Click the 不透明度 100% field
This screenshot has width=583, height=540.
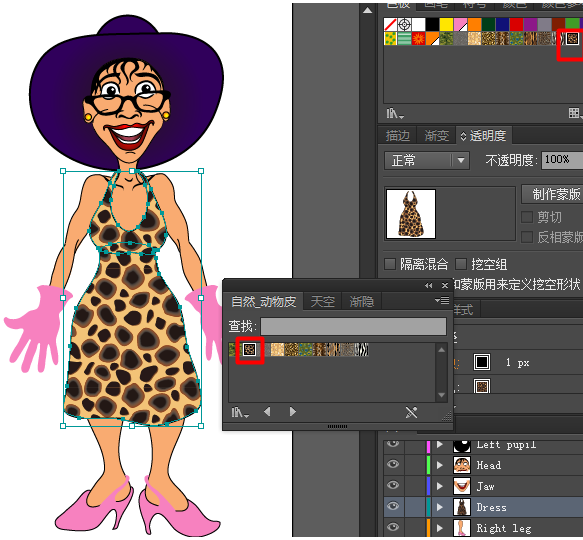562,160
